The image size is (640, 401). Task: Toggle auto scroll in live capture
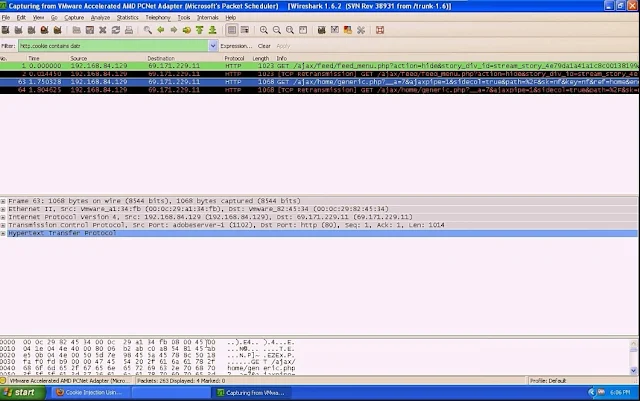(x=245, y=30)
